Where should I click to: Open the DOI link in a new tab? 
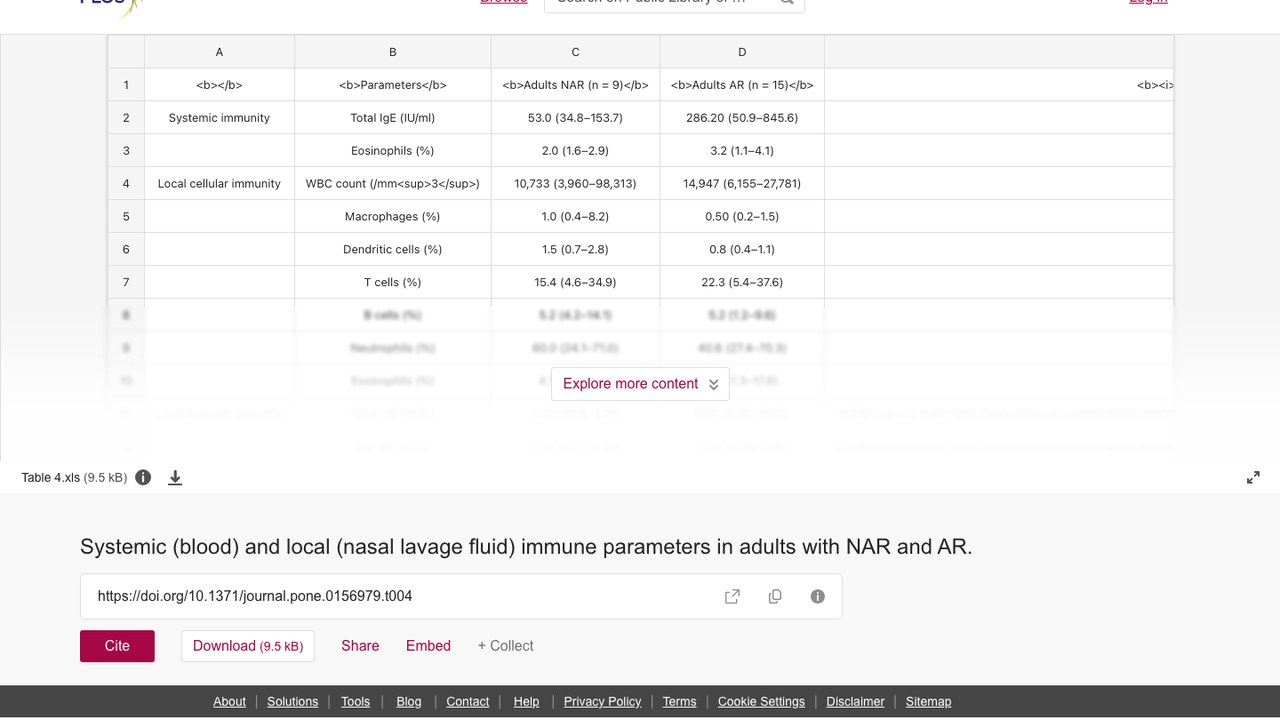[x=732, y=596]
